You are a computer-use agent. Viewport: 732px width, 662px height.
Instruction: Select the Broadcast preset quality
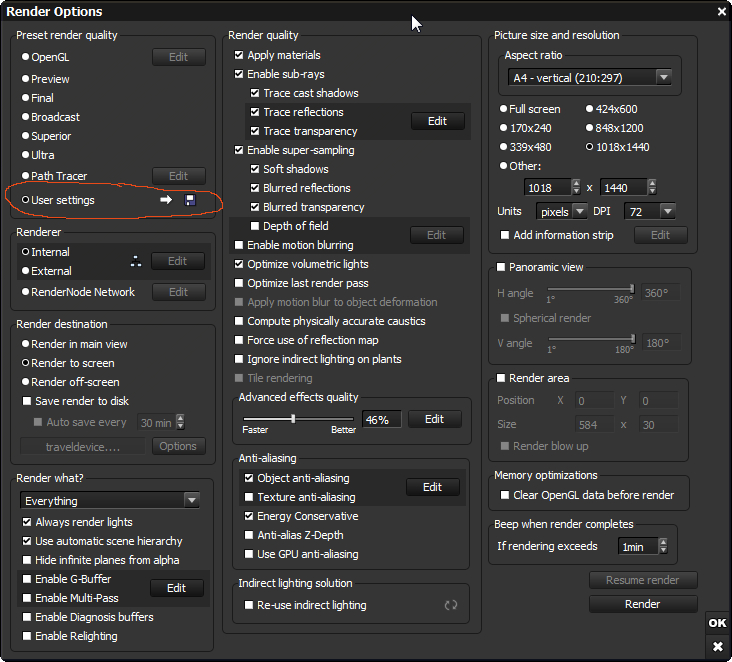pos(26,117)
